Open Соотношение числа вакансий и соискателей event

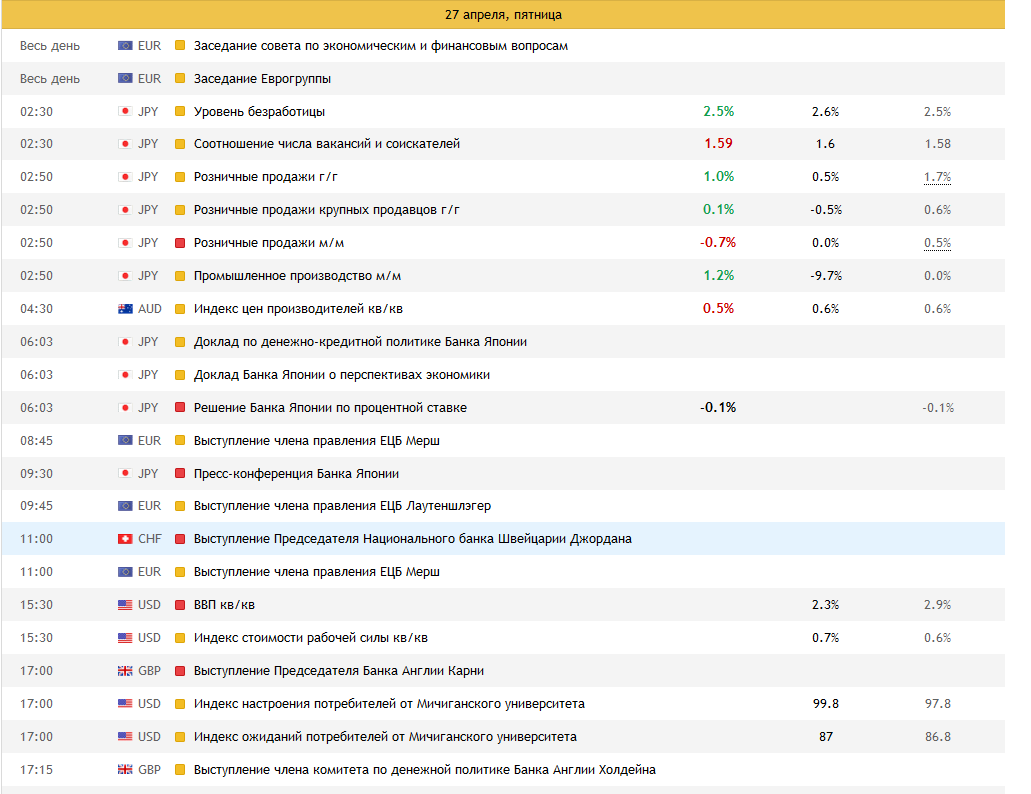pos(327,144)
